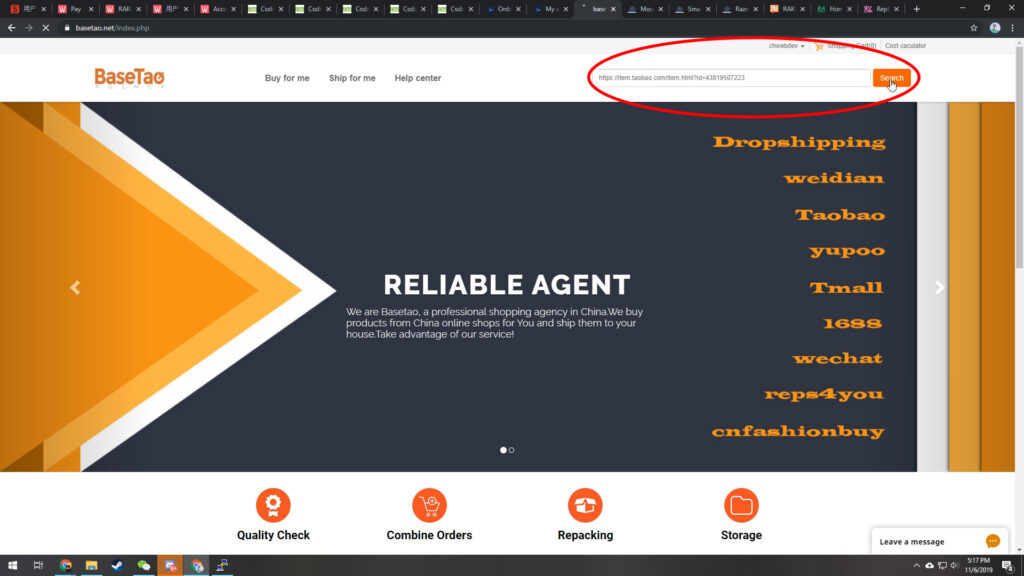Stop the page from loading
The image size is (1024, 576).
click(x=46, y=28)
